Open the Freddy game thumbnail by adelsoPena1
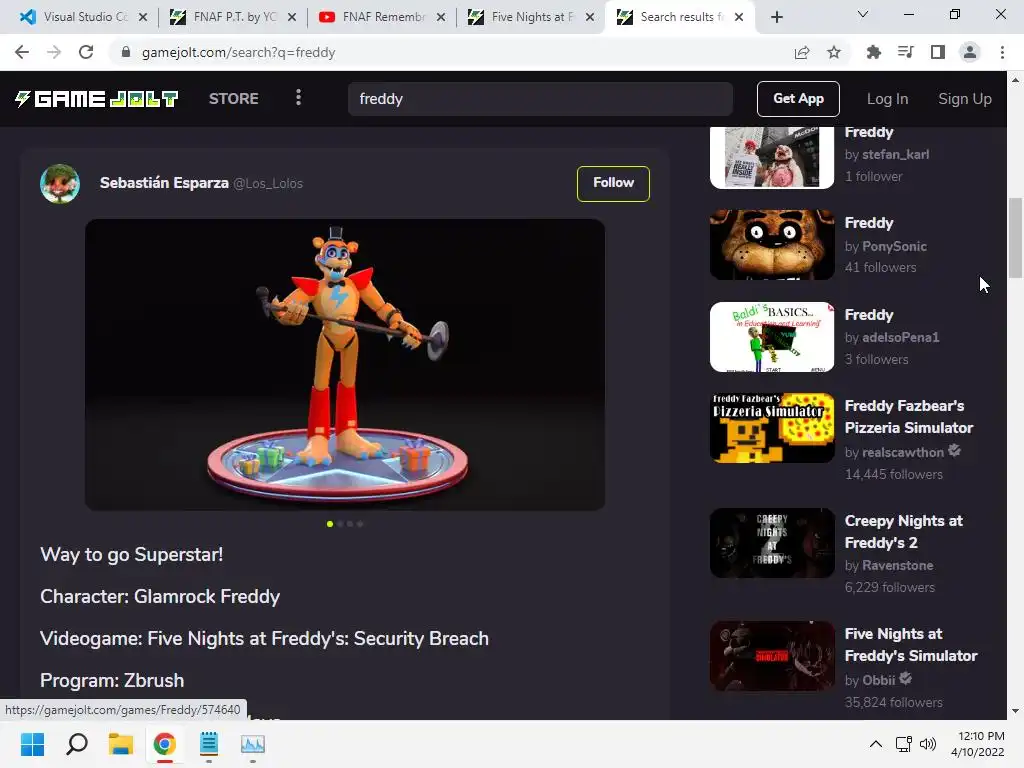The height and width of the screenshot is (768, 1024). pos(772,337)
